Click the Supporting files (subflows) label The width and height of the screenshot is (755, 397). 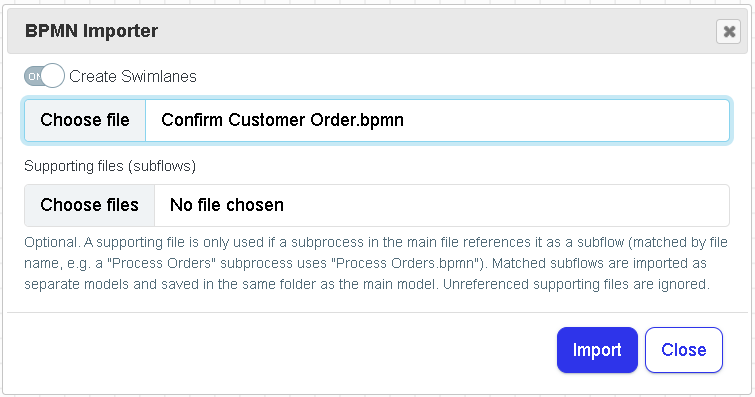click(110, 166)
